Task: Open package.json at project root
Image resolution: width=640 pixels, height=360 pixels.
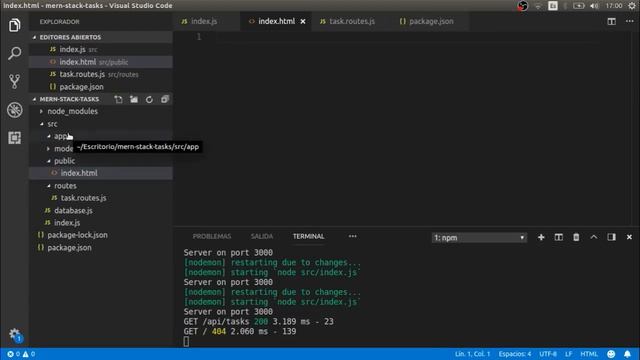Action: 100,248
